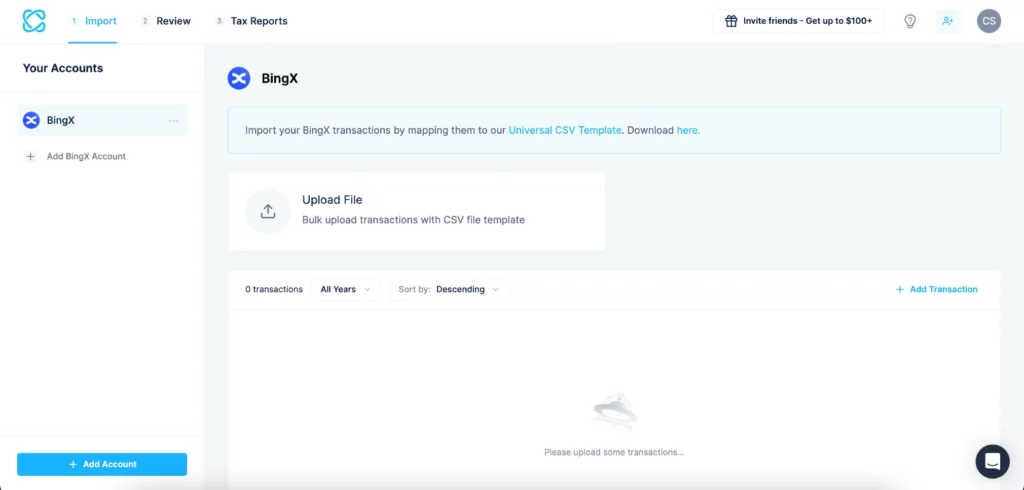
Task: Click the BingX logo beside the page title
Action: tap(239, 78)
